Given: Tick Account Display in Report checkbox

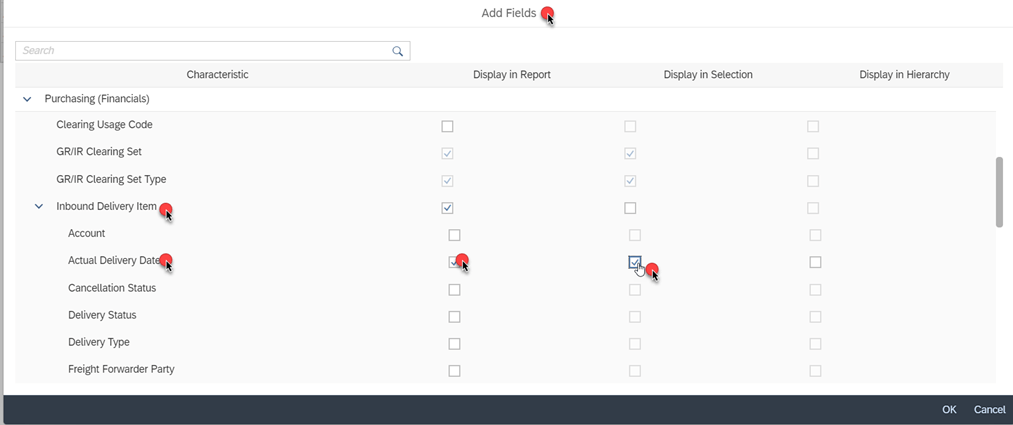Looking at the screenshot, I should 454,235.
